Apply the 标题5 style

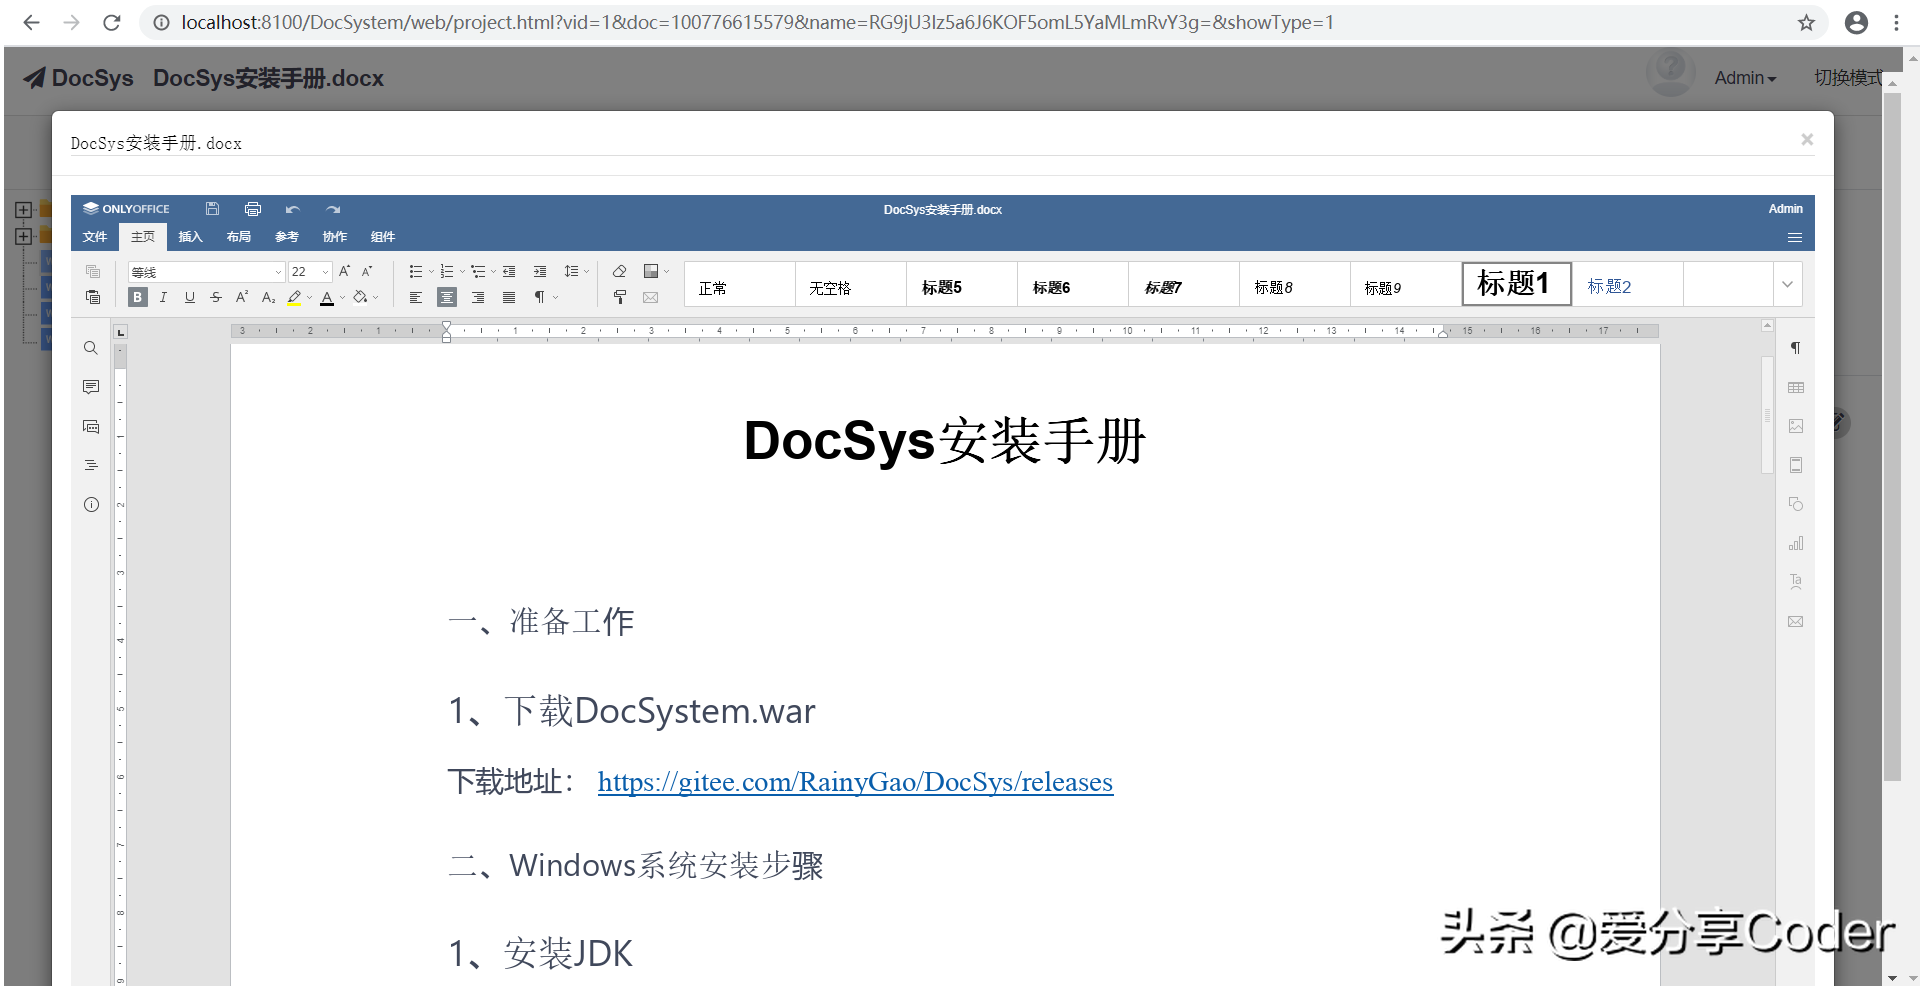tap(962, 284)
